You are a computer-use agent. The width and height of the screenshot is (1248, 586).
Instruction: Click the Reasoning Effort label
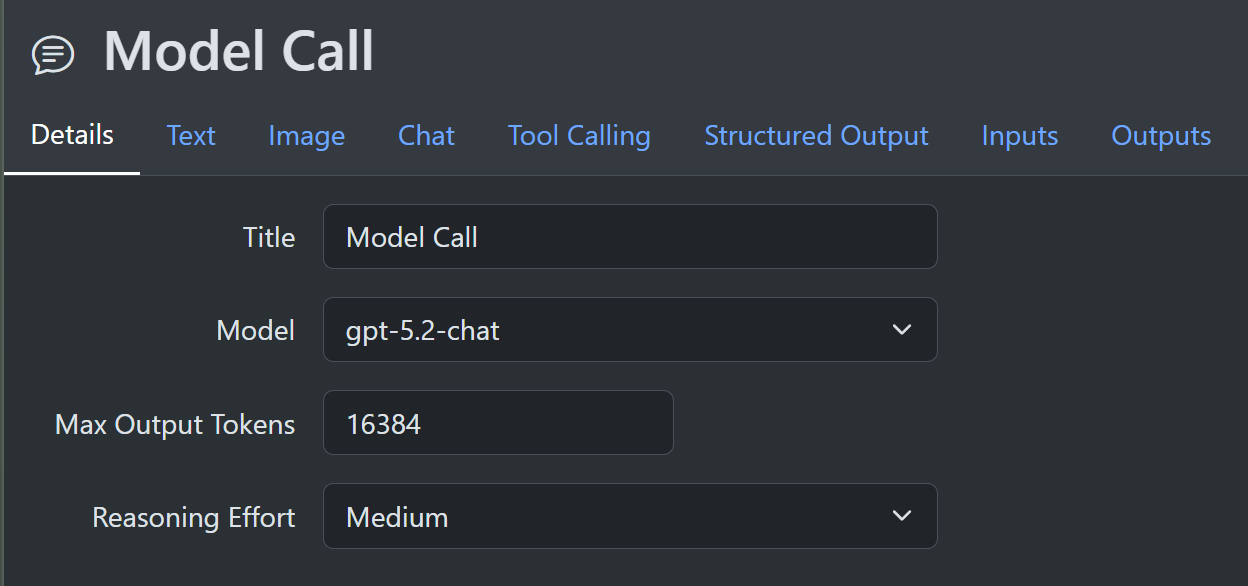click(x=194, y=518)
